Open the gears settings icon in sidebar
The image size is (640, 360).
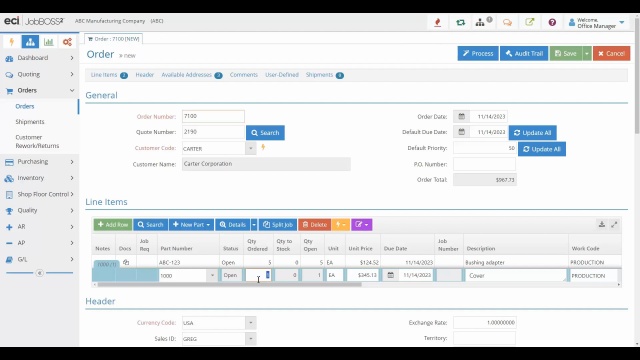(x=67, y=42)
